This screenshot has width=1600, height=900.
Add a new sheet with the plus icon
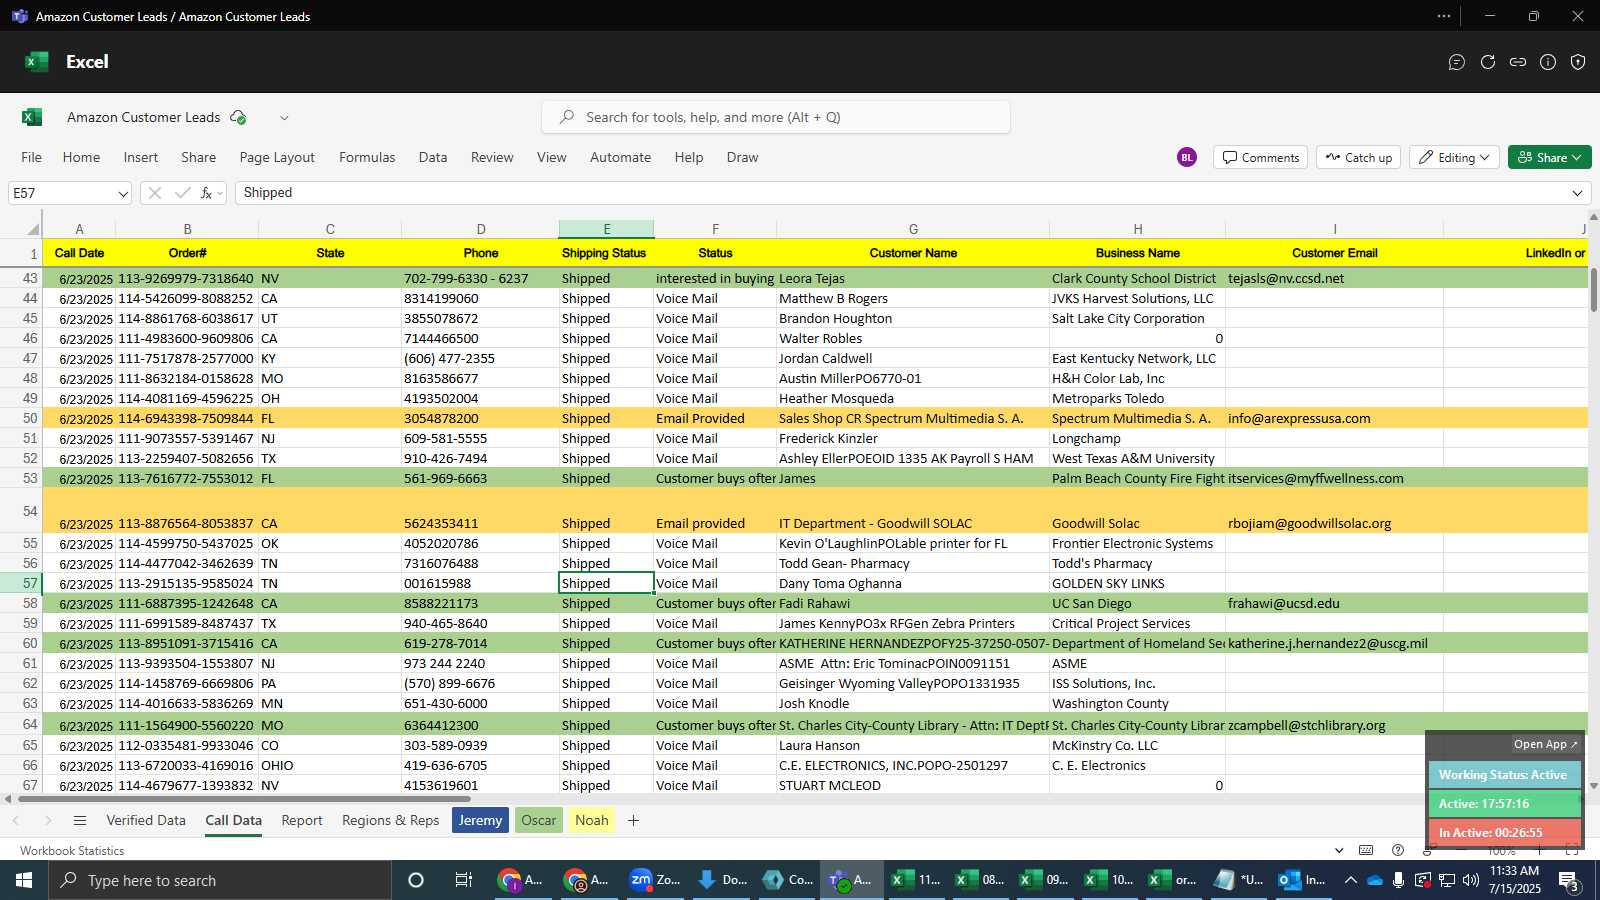click(633, 820)
